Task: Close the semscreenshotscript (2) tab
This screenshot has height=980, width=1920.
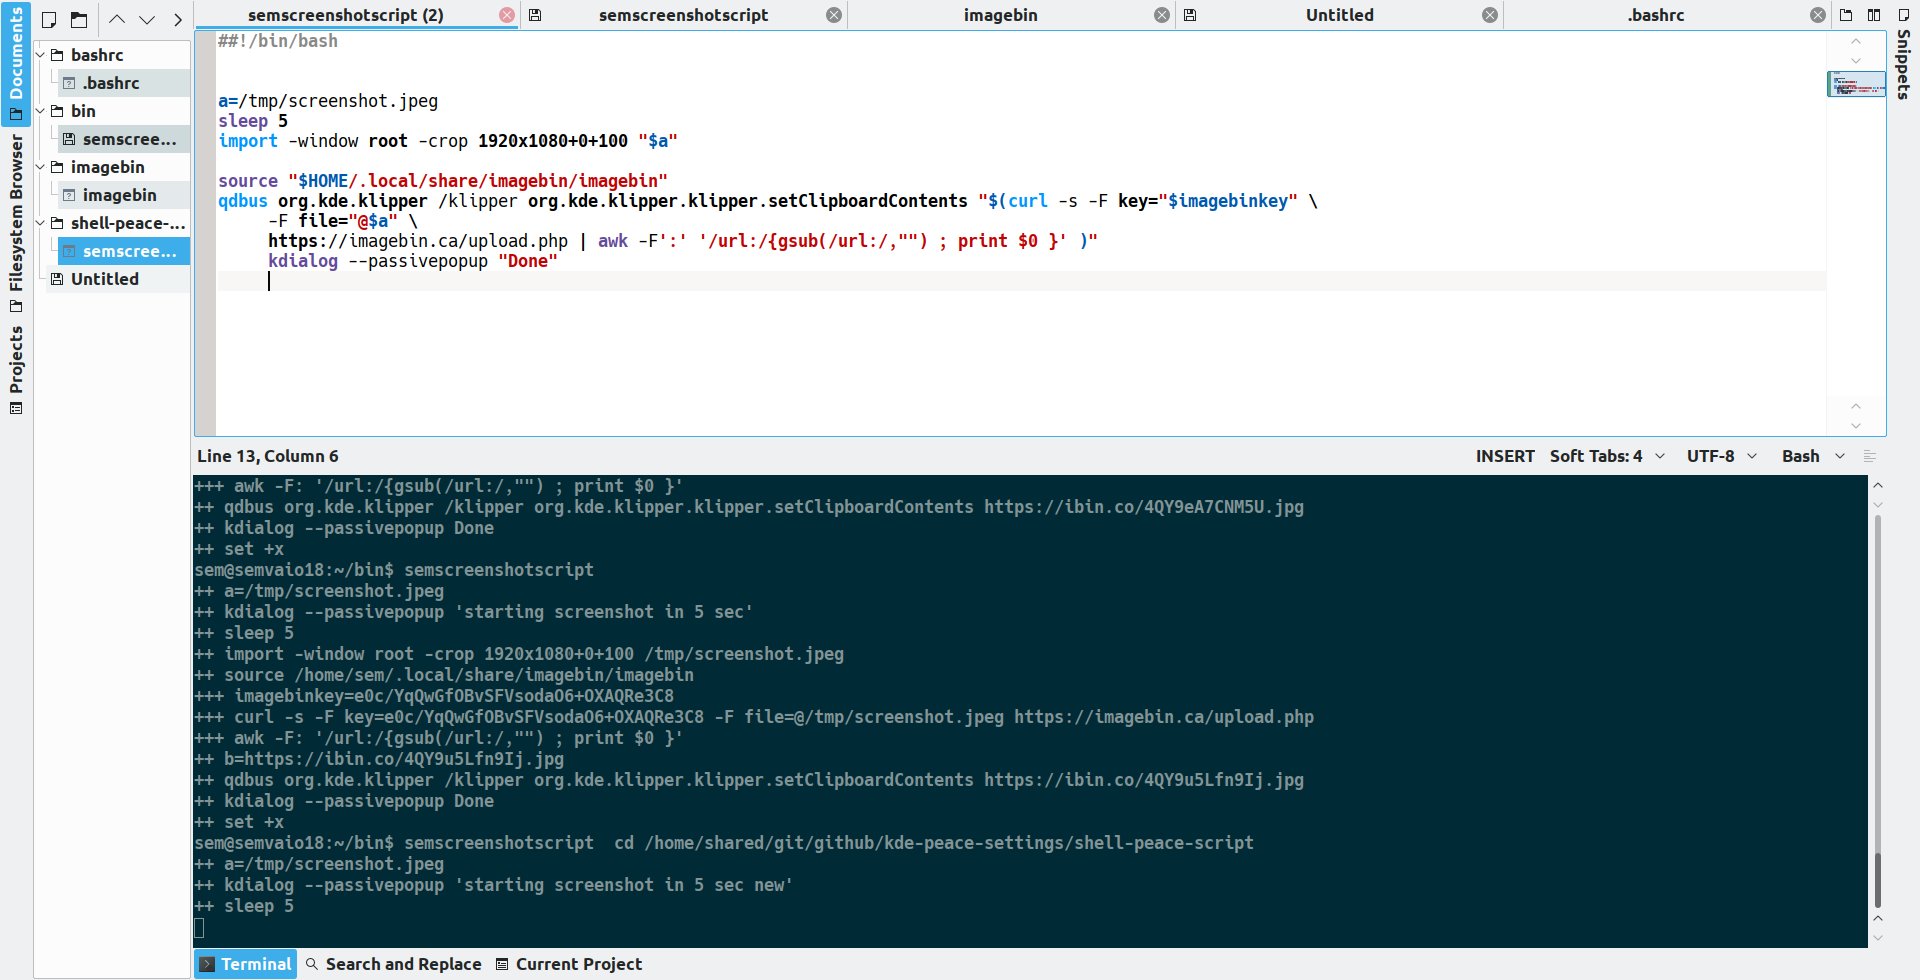Action: tap(507, 15)
